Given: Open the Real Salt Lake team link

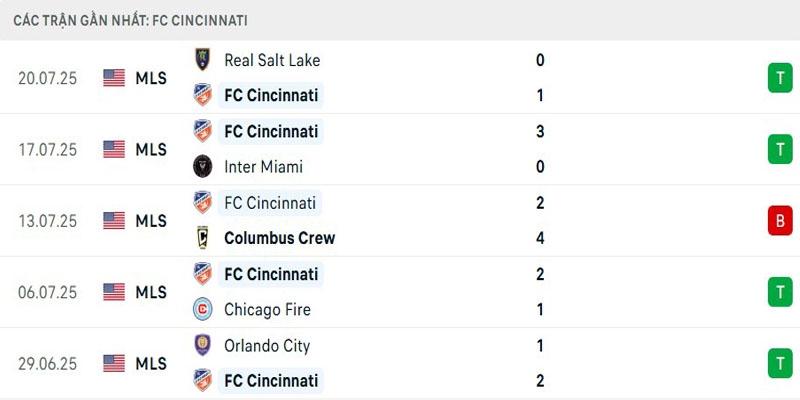Looking at the screenshot, I should [272, 60].
